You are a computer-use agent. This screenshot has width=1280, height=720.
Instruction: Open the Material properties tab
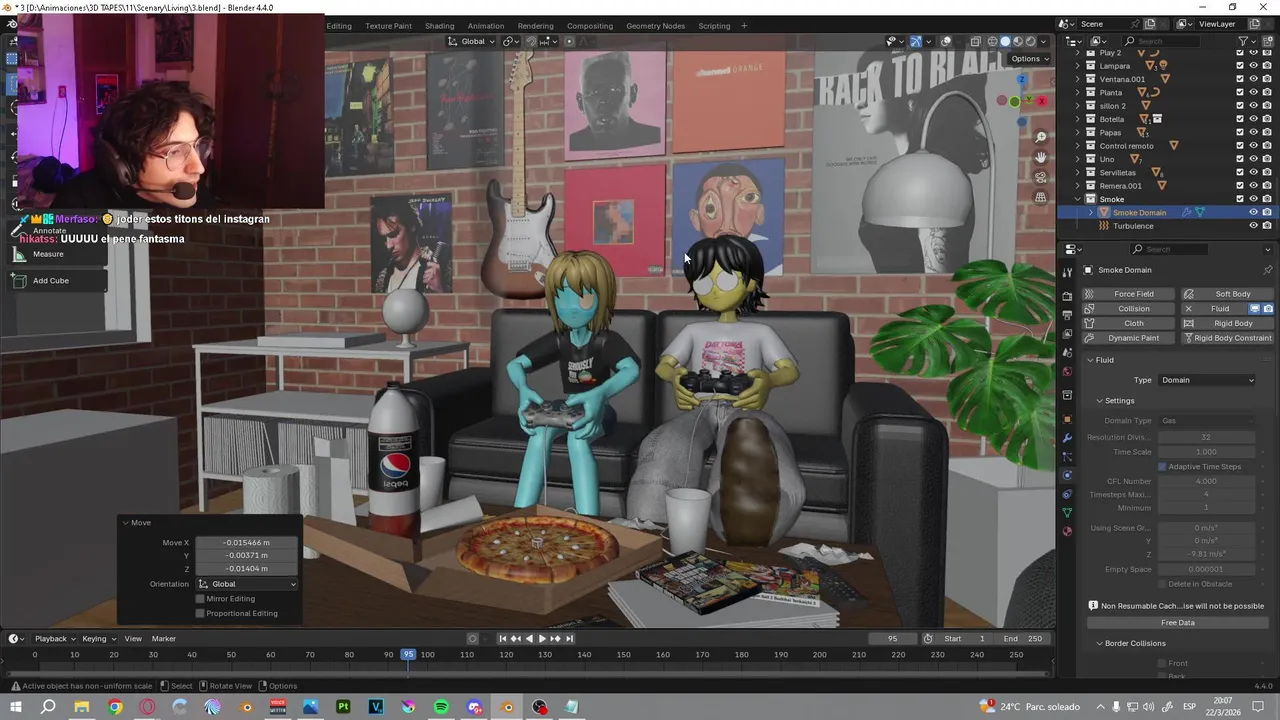point(1067,531)
